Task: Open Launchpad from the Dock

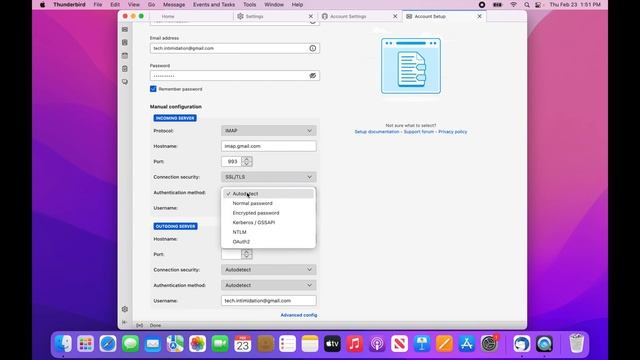Action: [x=86, y=344]
